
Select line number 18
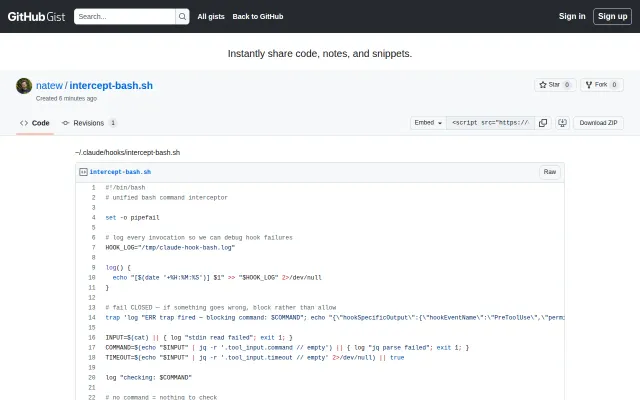click(x=92, y=358)
